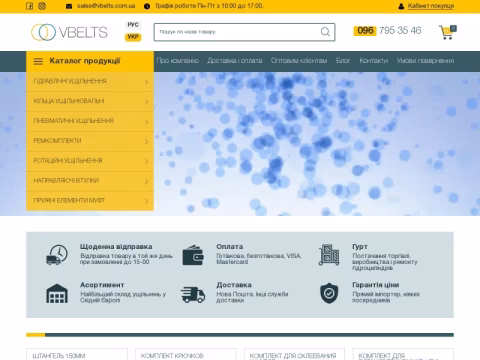
Task: Switch language to УКР
Action: click(133, 37)
